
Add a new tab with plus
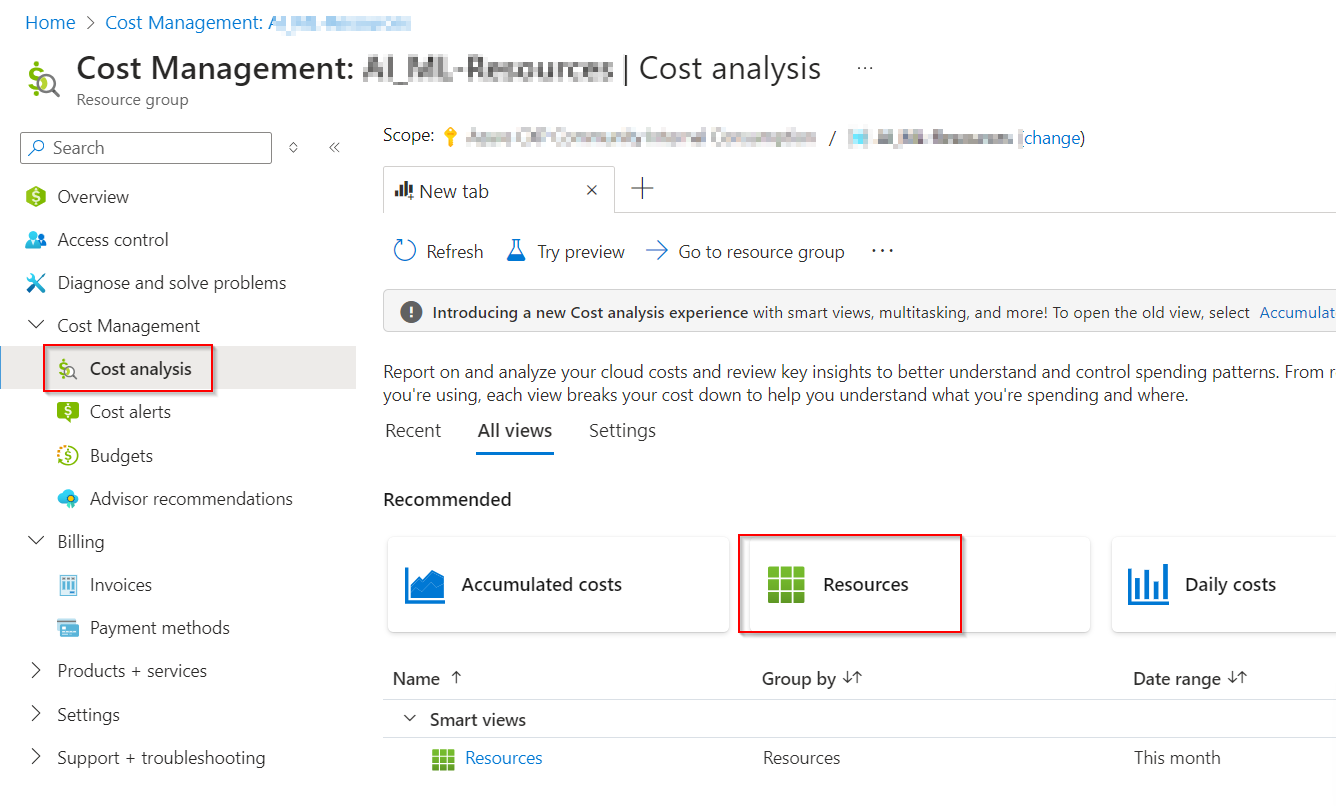(x=642, y=188)
